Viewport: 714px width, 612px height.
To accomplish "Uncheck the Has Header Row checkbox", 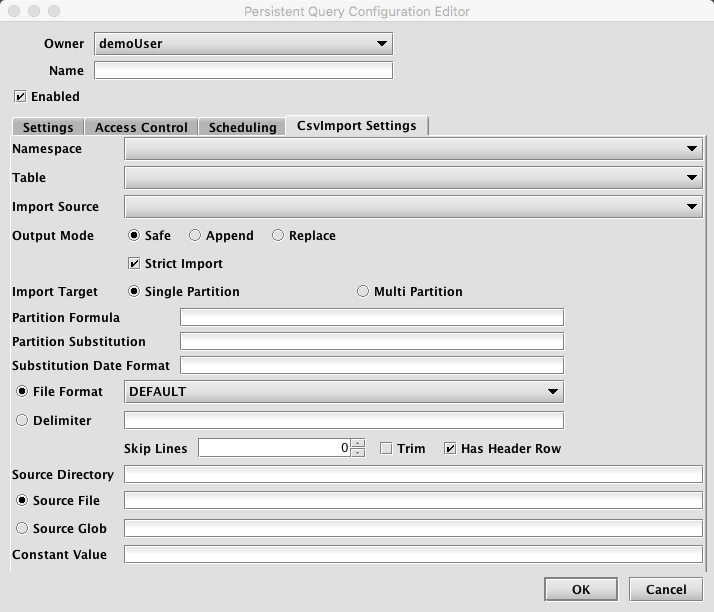I will (450, 449).
